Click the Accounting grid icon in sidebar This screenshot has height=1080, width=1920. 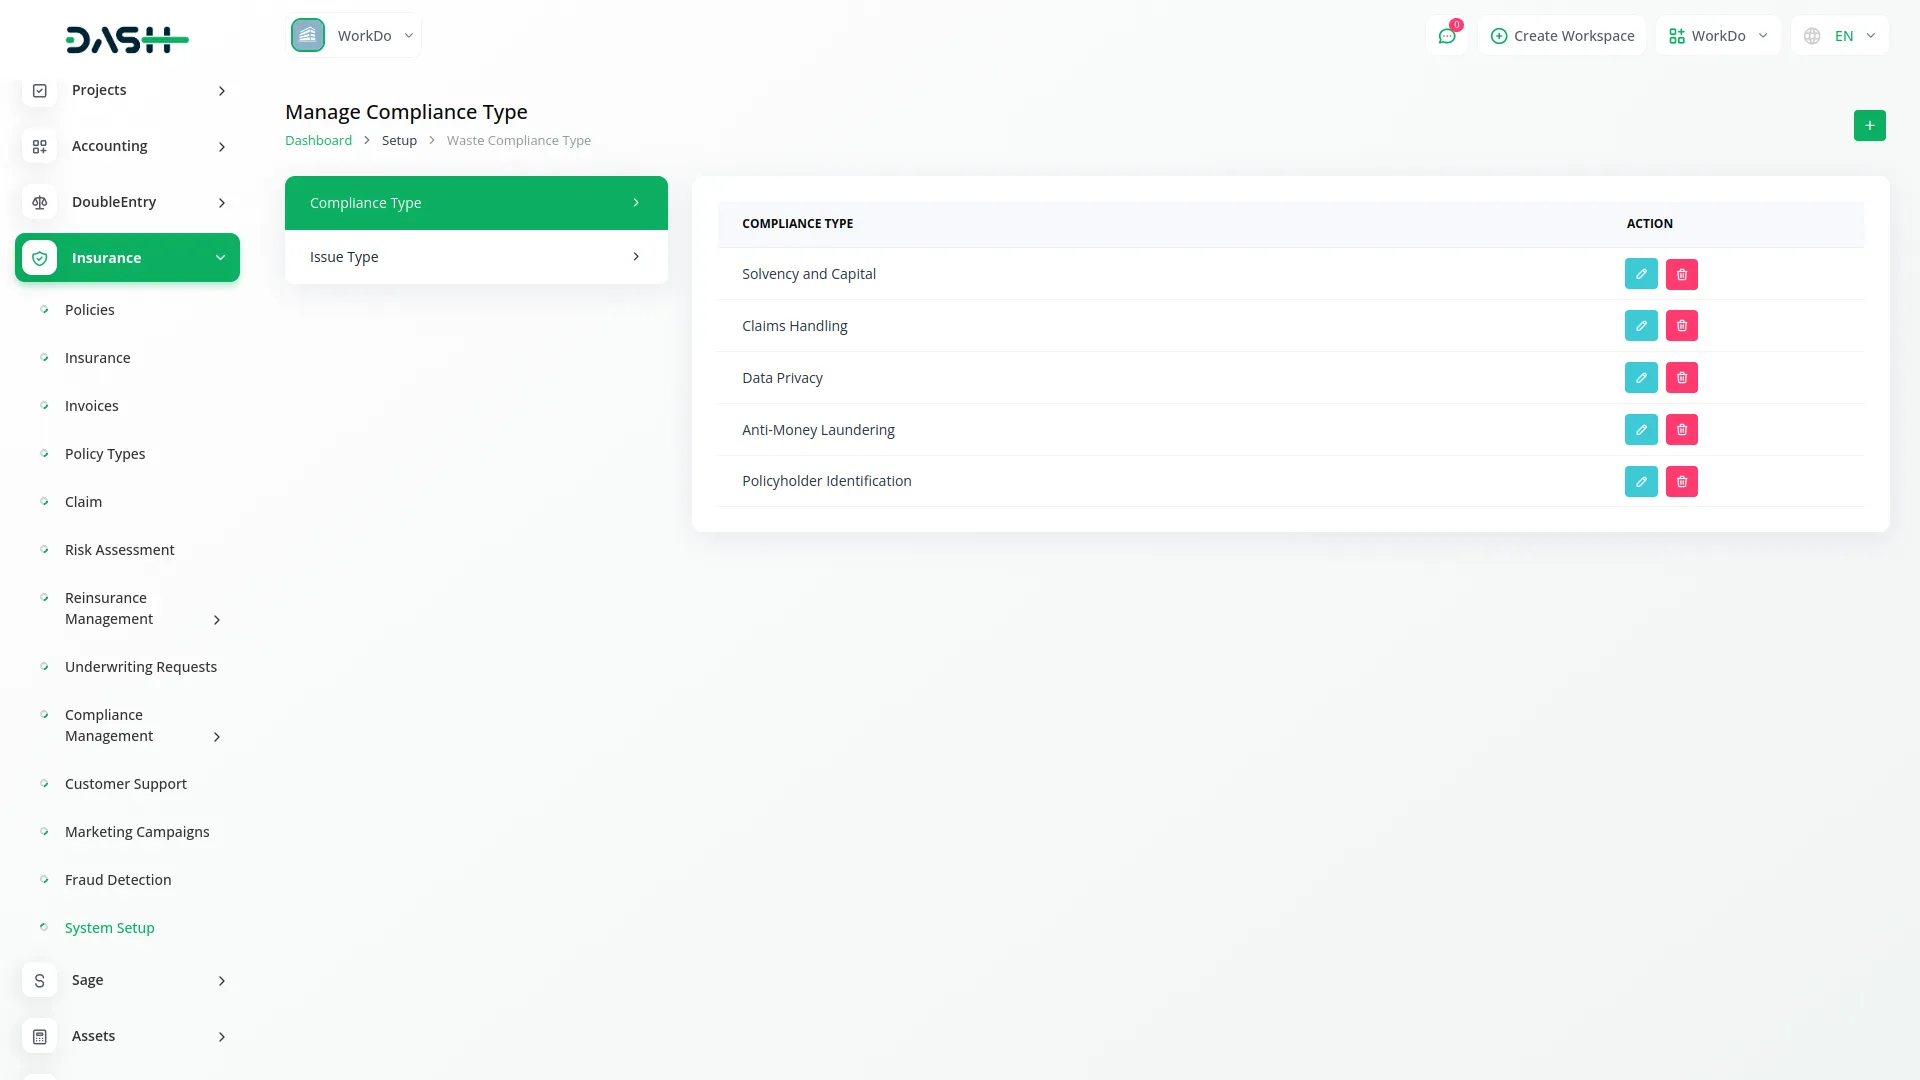point(39,146)
